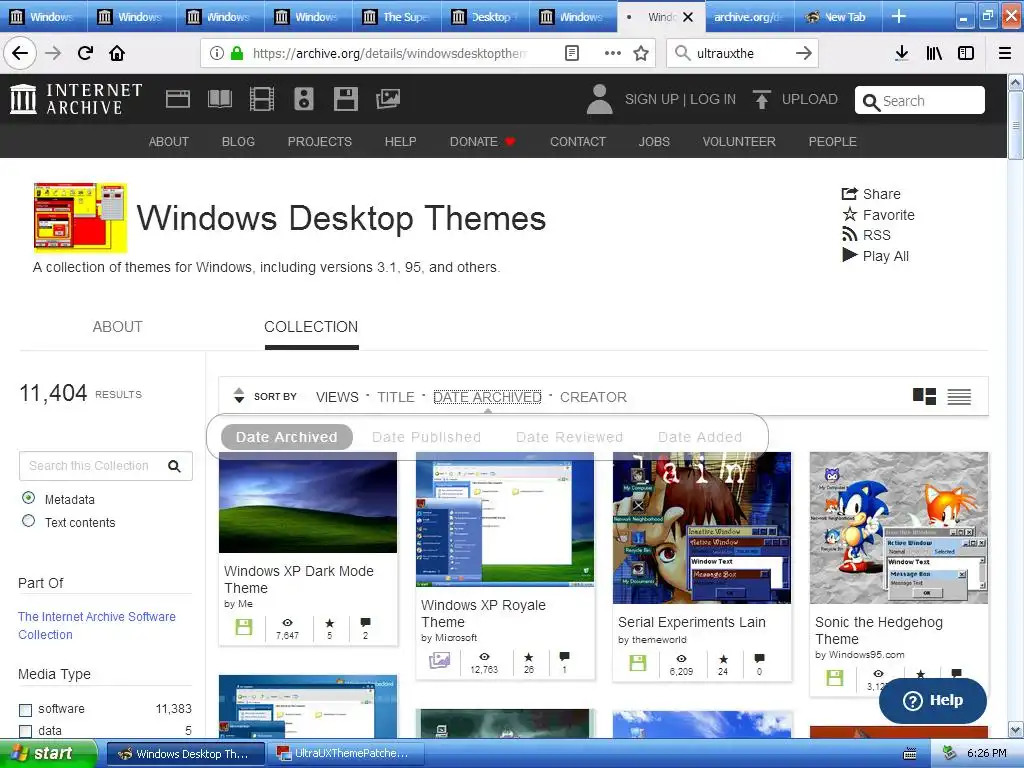This screenshot has height=768, width=1024.
Task: Open Internet Archive audio speaker icon
Action: tap(304, 99)
